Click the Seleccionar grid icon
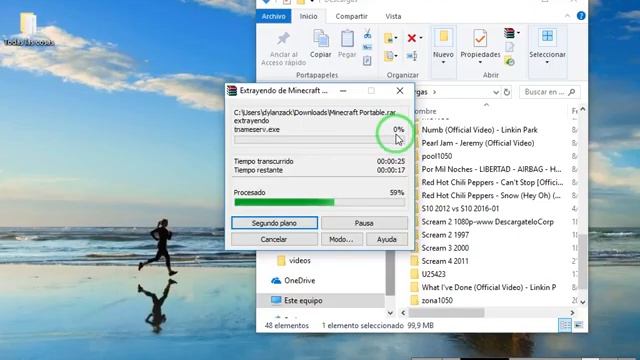The width and height of the screenshot is (640, 360). [x=547, y=36]
